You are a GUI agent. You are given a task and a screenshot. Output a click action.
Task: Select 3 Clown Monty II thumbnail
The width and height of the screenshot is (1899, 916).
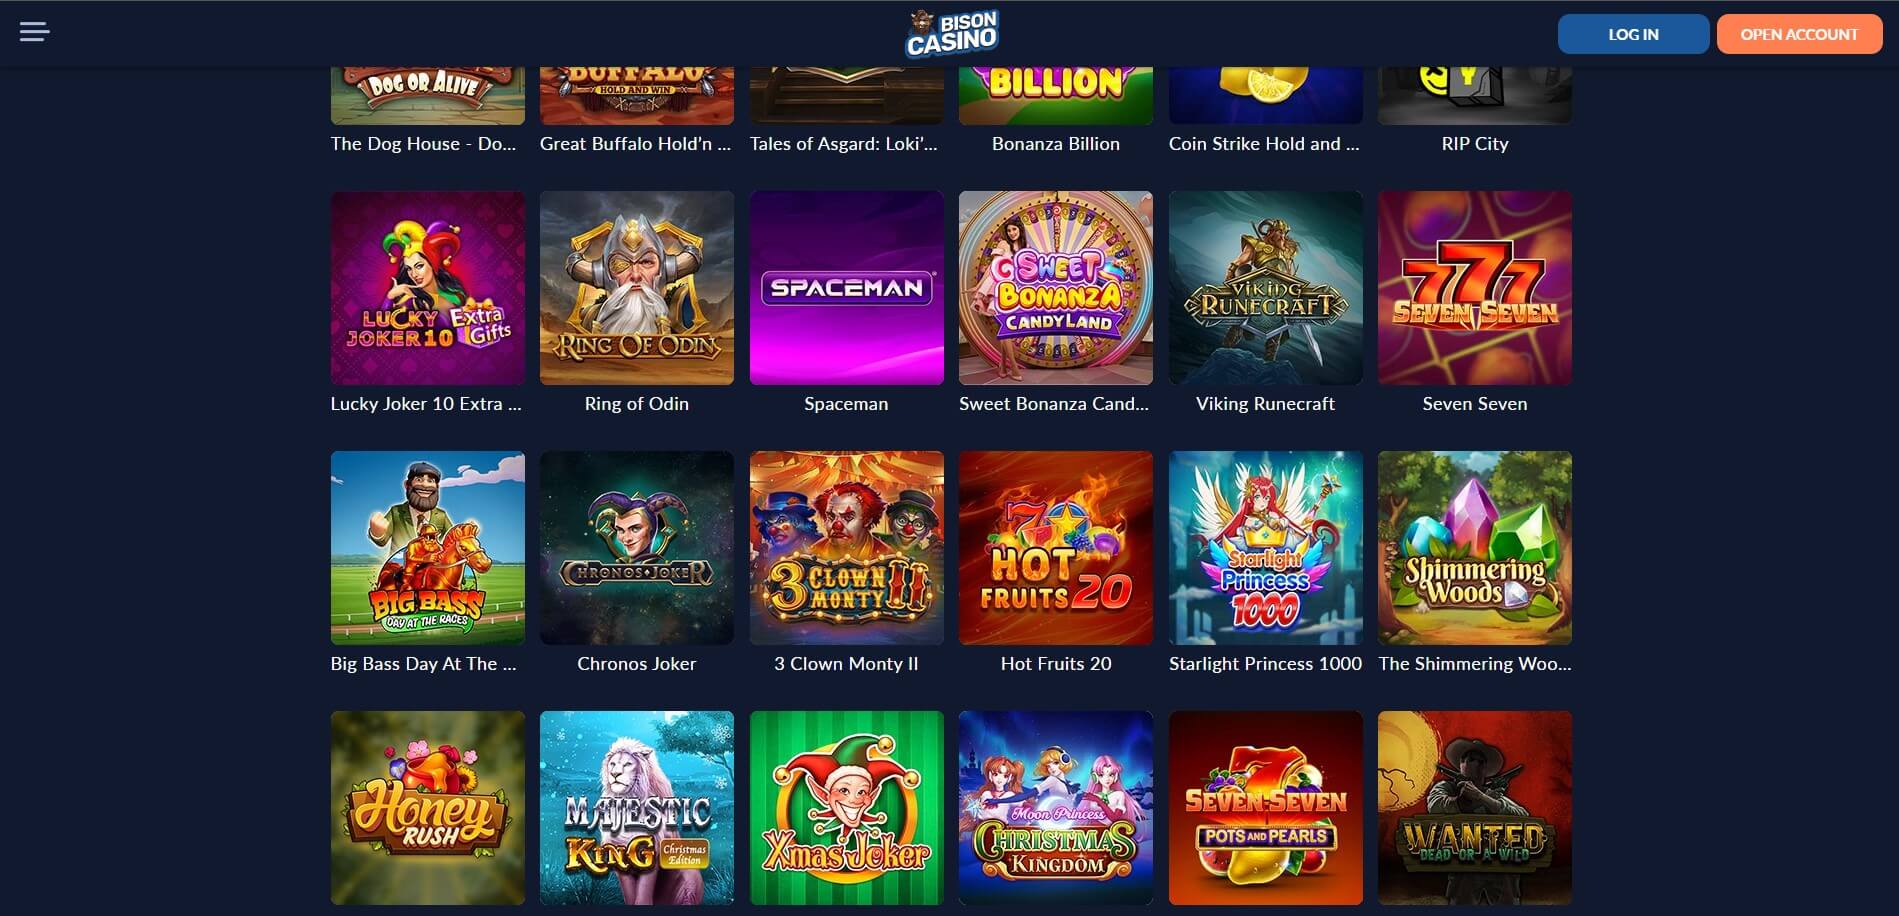(846, 548)
